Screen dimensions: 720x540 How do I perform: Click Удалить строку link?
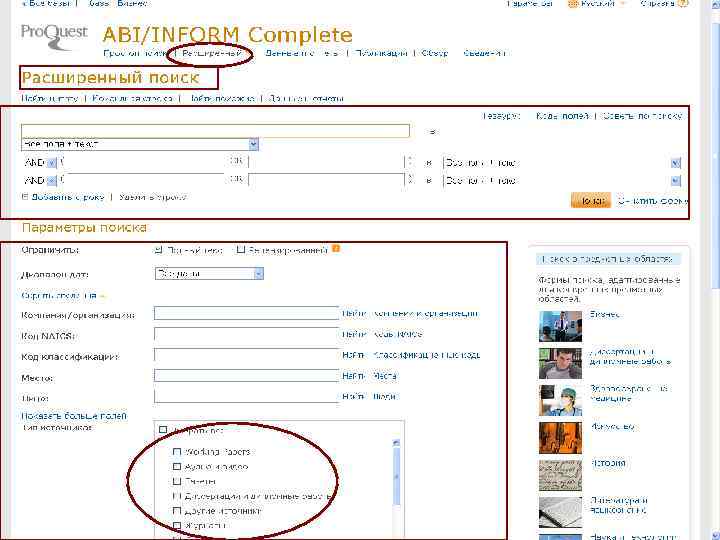[x=153, y=197]
